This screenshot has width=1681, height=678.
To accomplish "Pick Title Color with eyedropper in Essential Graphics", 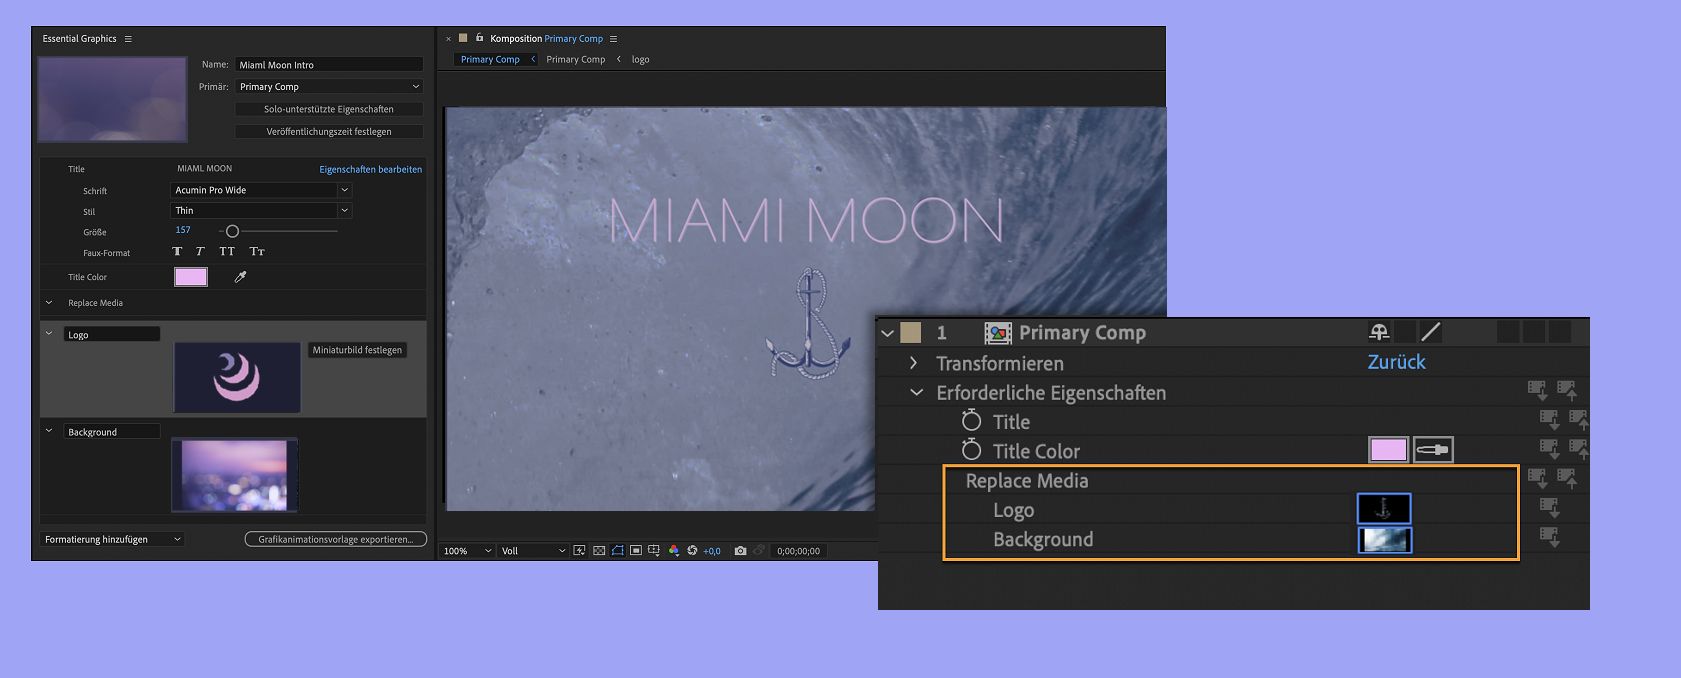I will pos(240,277).
